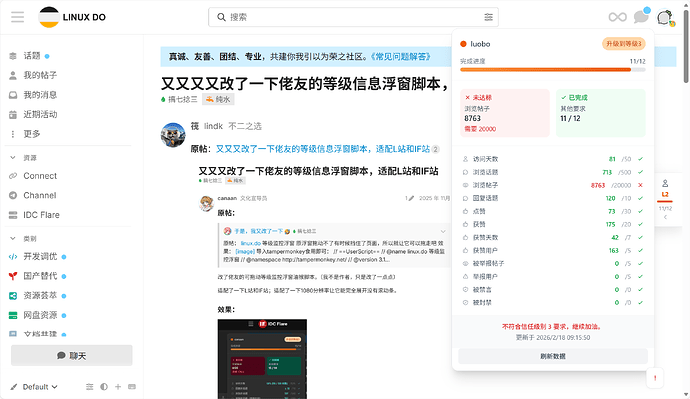690x399 pixels.
Task: Open the poster's raccoon avatar
Action: pyautogui.click(x=173, y=135)
